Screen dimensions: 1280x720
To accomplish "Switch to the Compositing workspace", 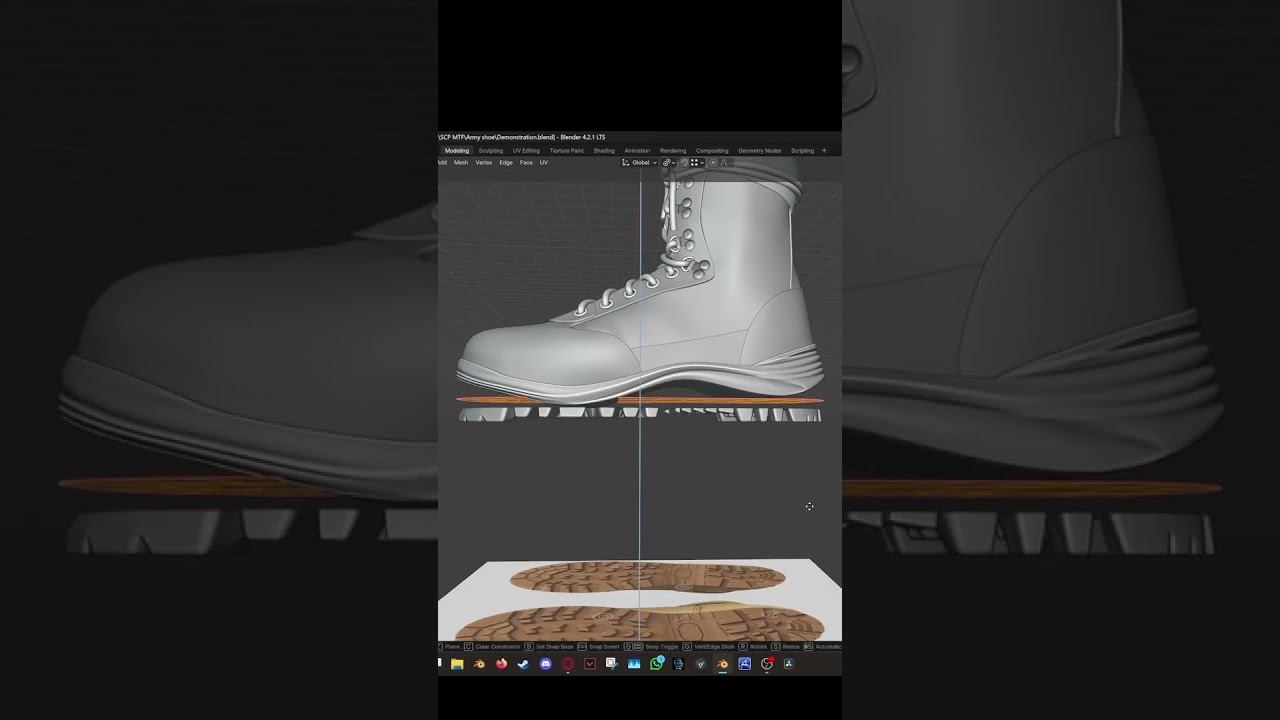I will click(712, 151).
